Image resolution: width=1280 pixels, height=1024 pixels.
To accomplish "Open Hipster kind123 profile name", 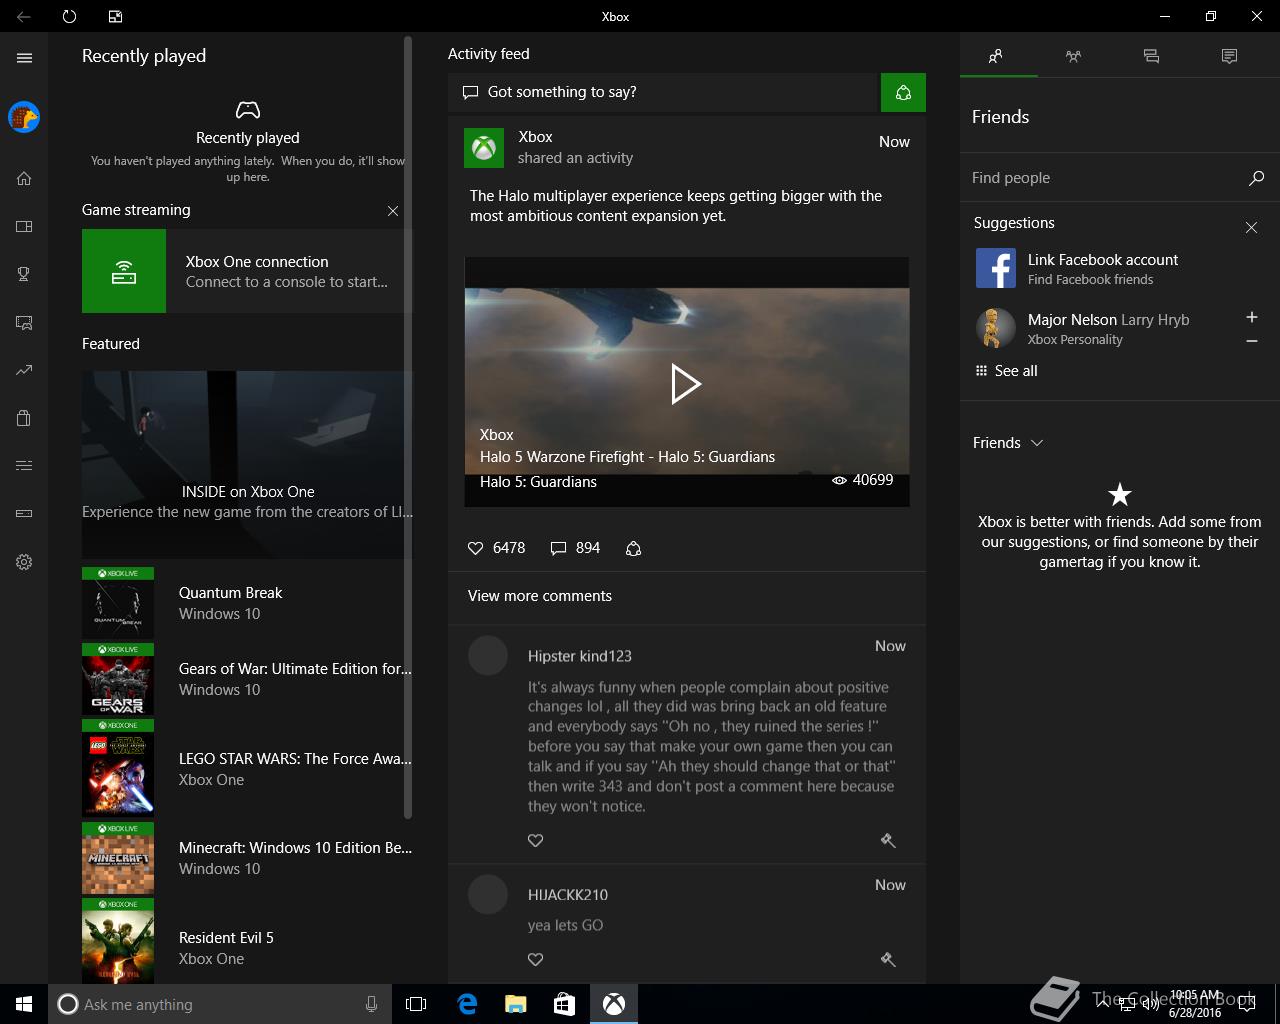I will tap(580, 656).
